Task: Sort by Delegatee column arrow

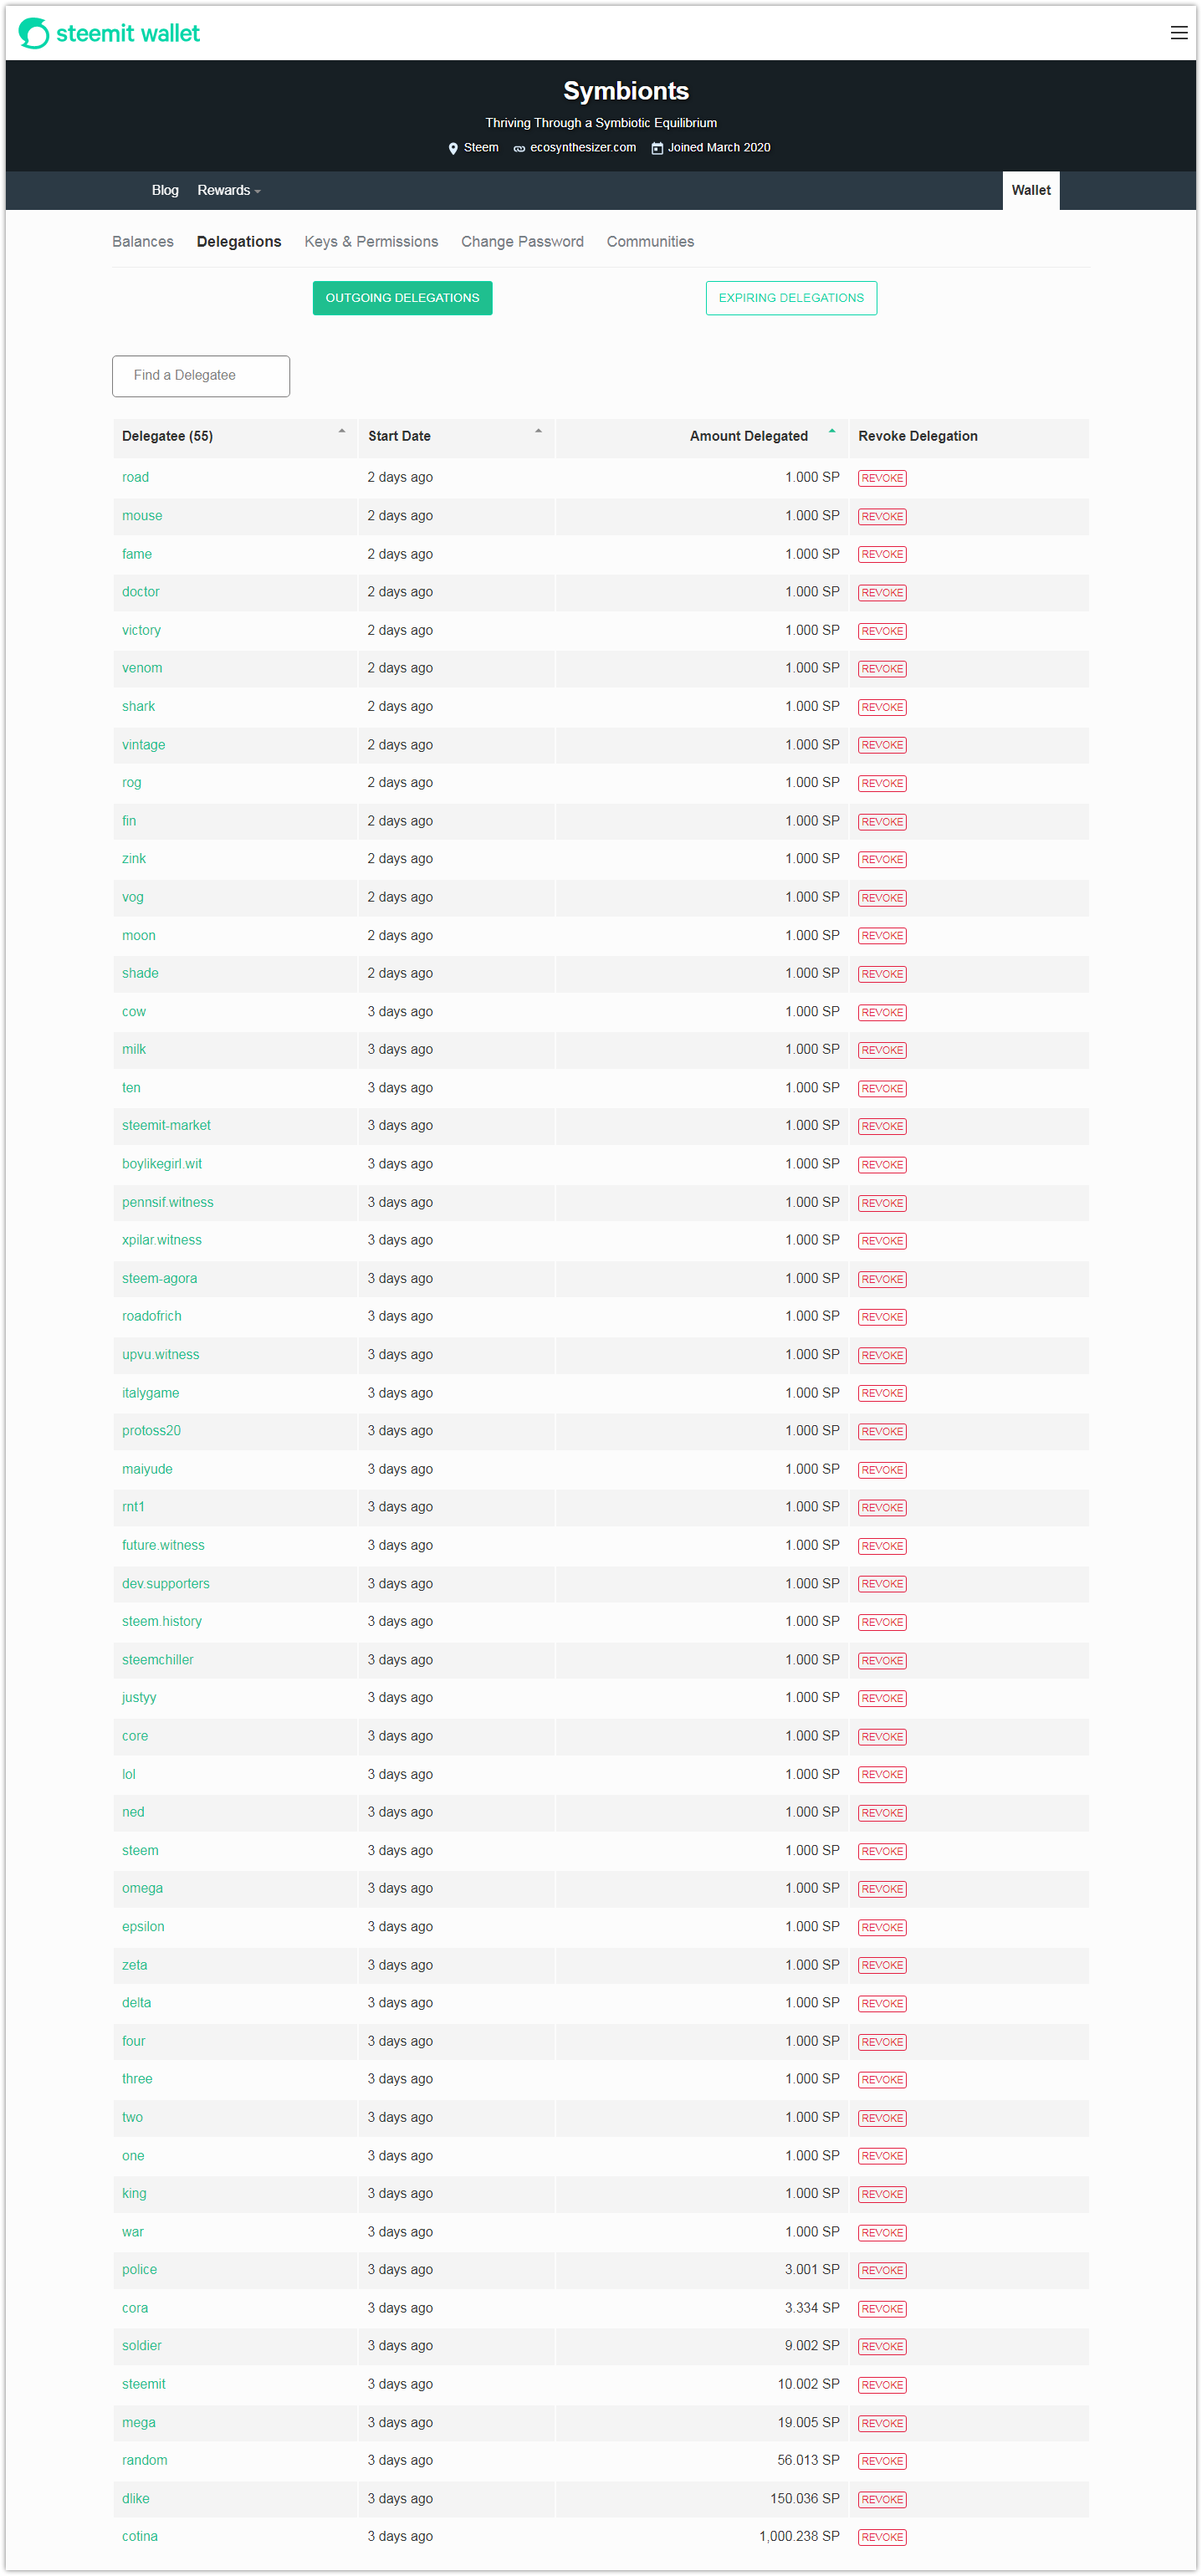Action: point(342,432)
